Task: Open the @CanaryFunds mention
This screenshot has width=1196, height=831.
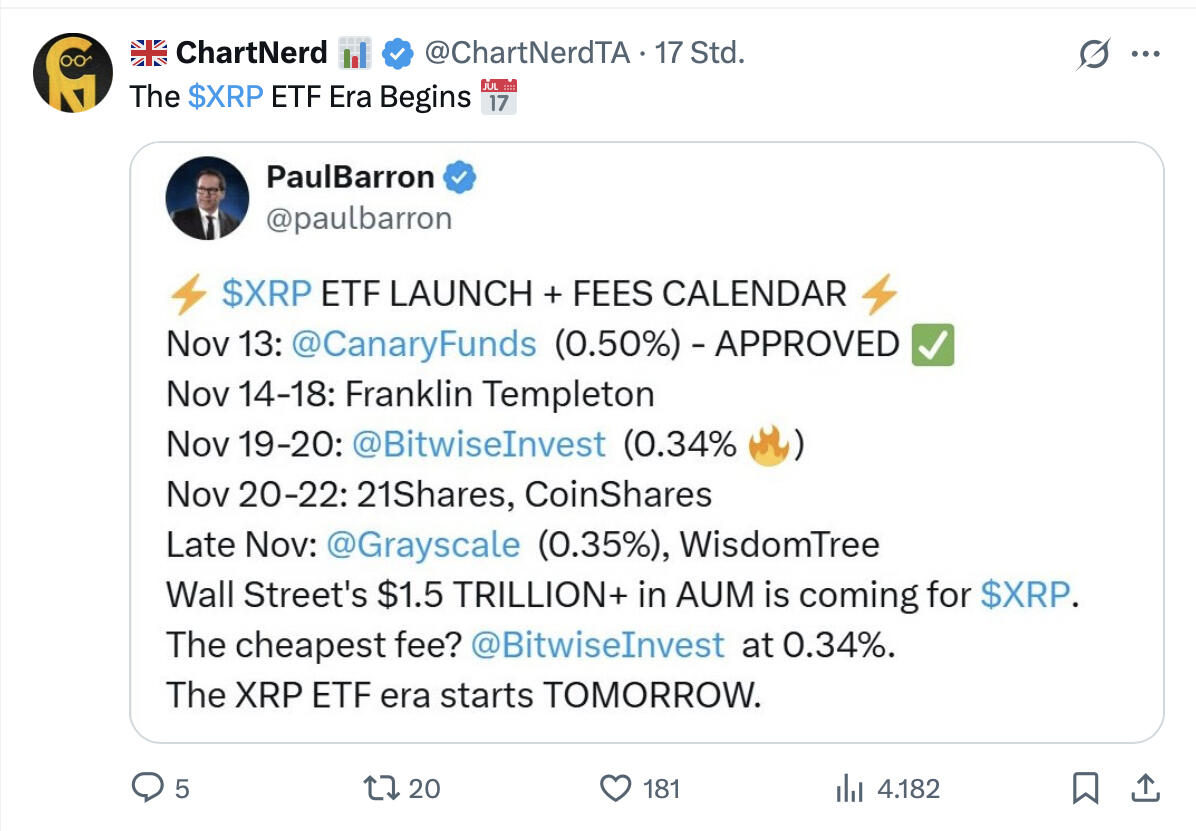Action: [x=413, y=344]
